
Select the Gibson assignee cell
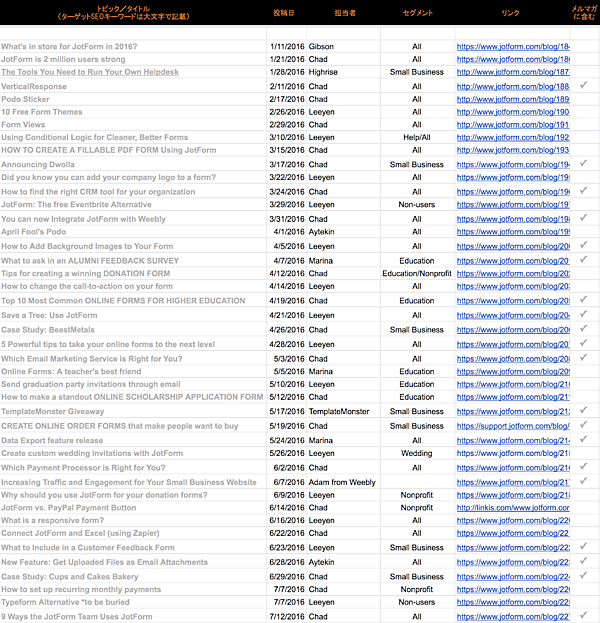(321, 47)
